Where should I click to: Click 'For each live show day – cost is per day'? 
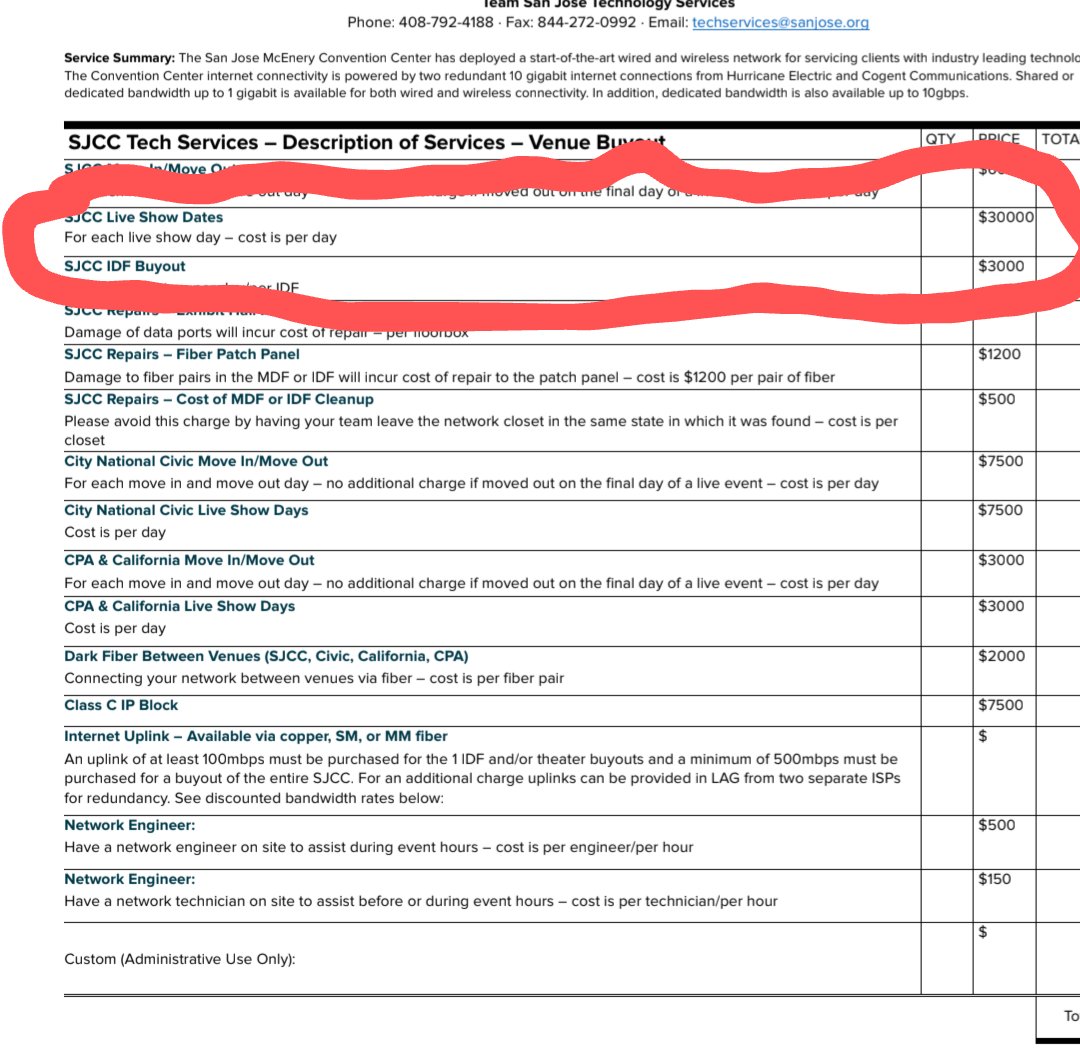pos(200,238)
